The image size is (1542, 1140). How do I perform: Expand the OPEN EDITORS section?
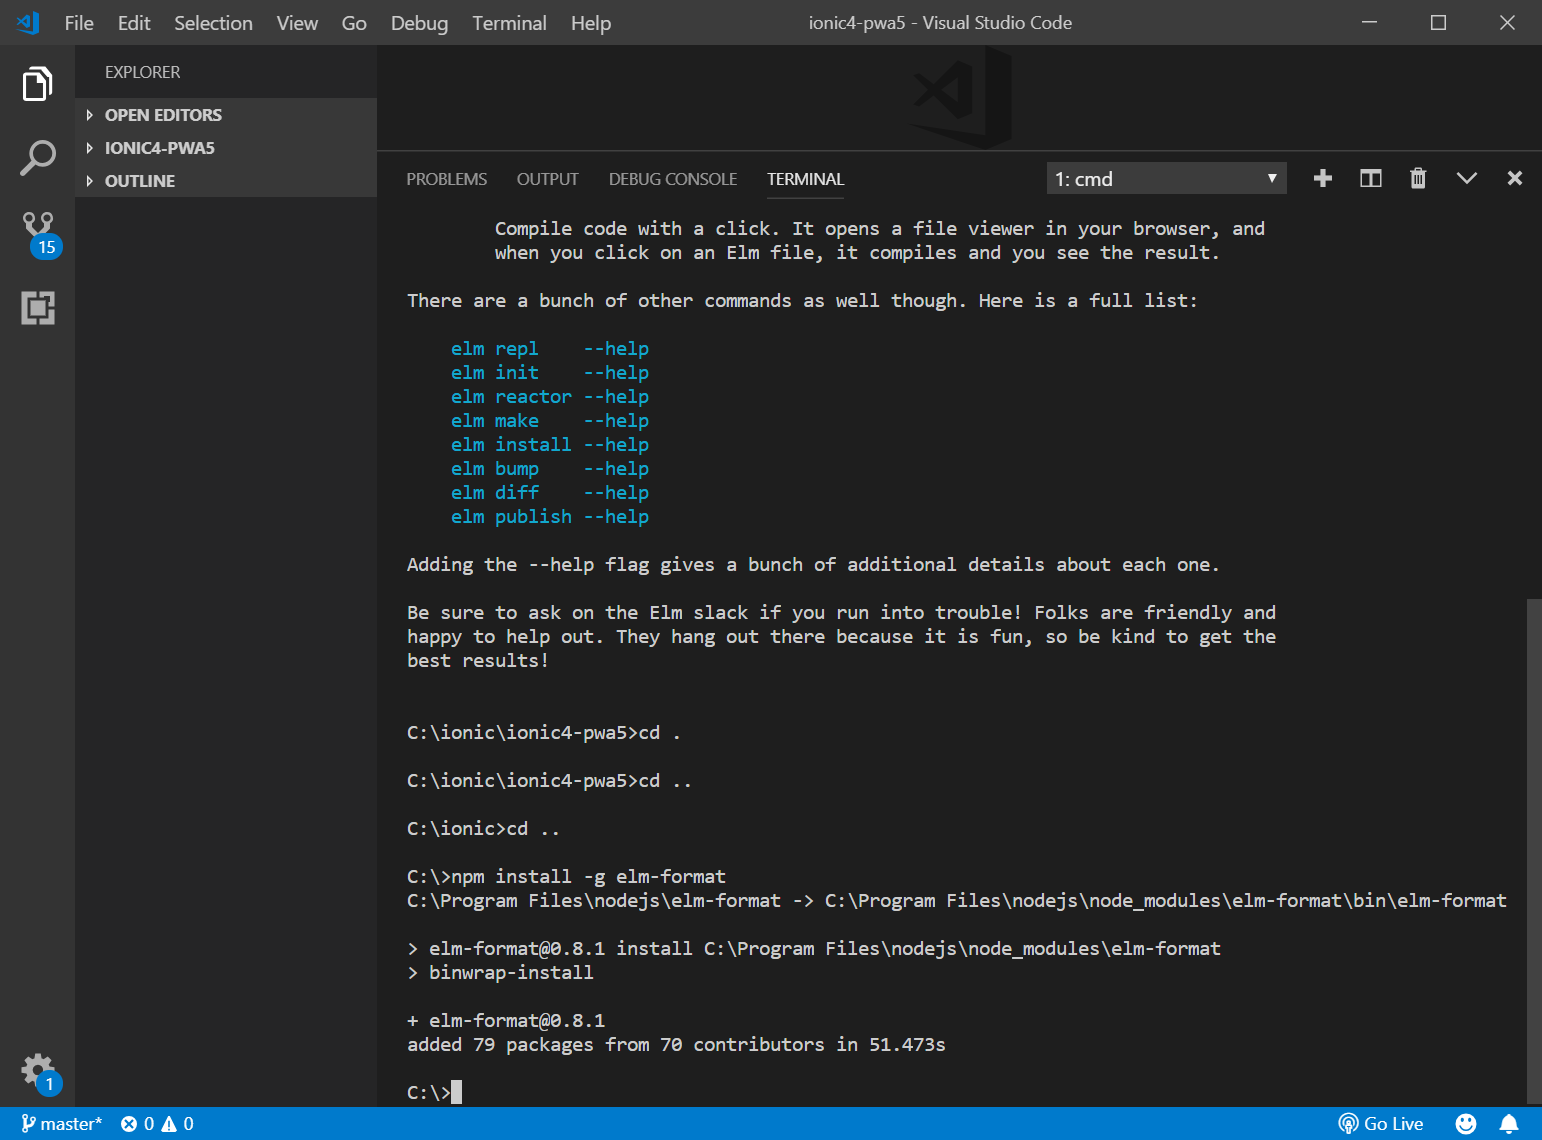click(x=163, y=115)
